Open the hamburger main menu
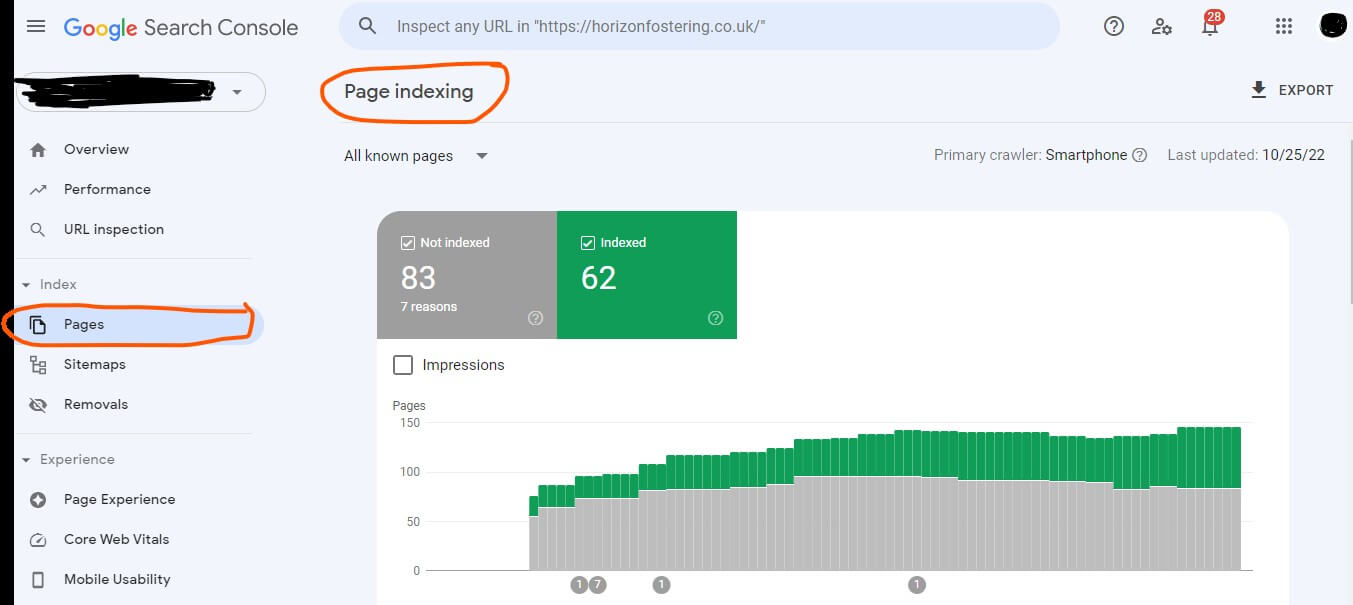The height and width of the screenshot is (605, 1353). pyautogui.click(x=36, y=26)
